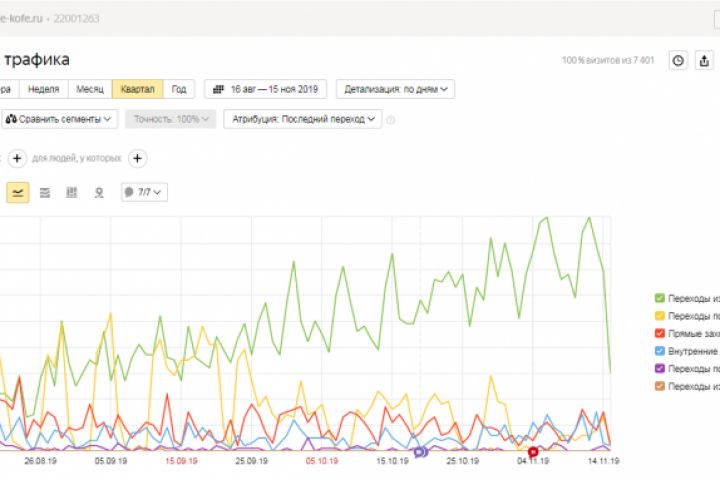
Task: Click the plus icon after 'для людей, у которых'
Action: tap(138, 158)
